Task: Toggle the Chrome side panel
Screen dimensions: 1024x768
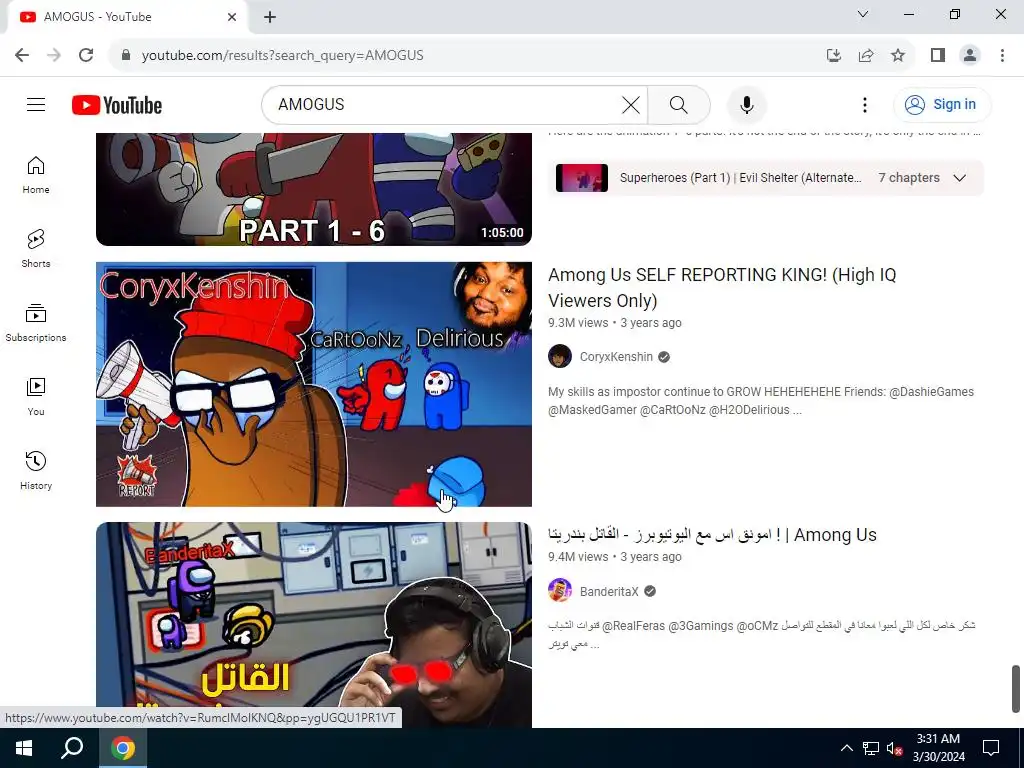Action: [x=938, y=55]
